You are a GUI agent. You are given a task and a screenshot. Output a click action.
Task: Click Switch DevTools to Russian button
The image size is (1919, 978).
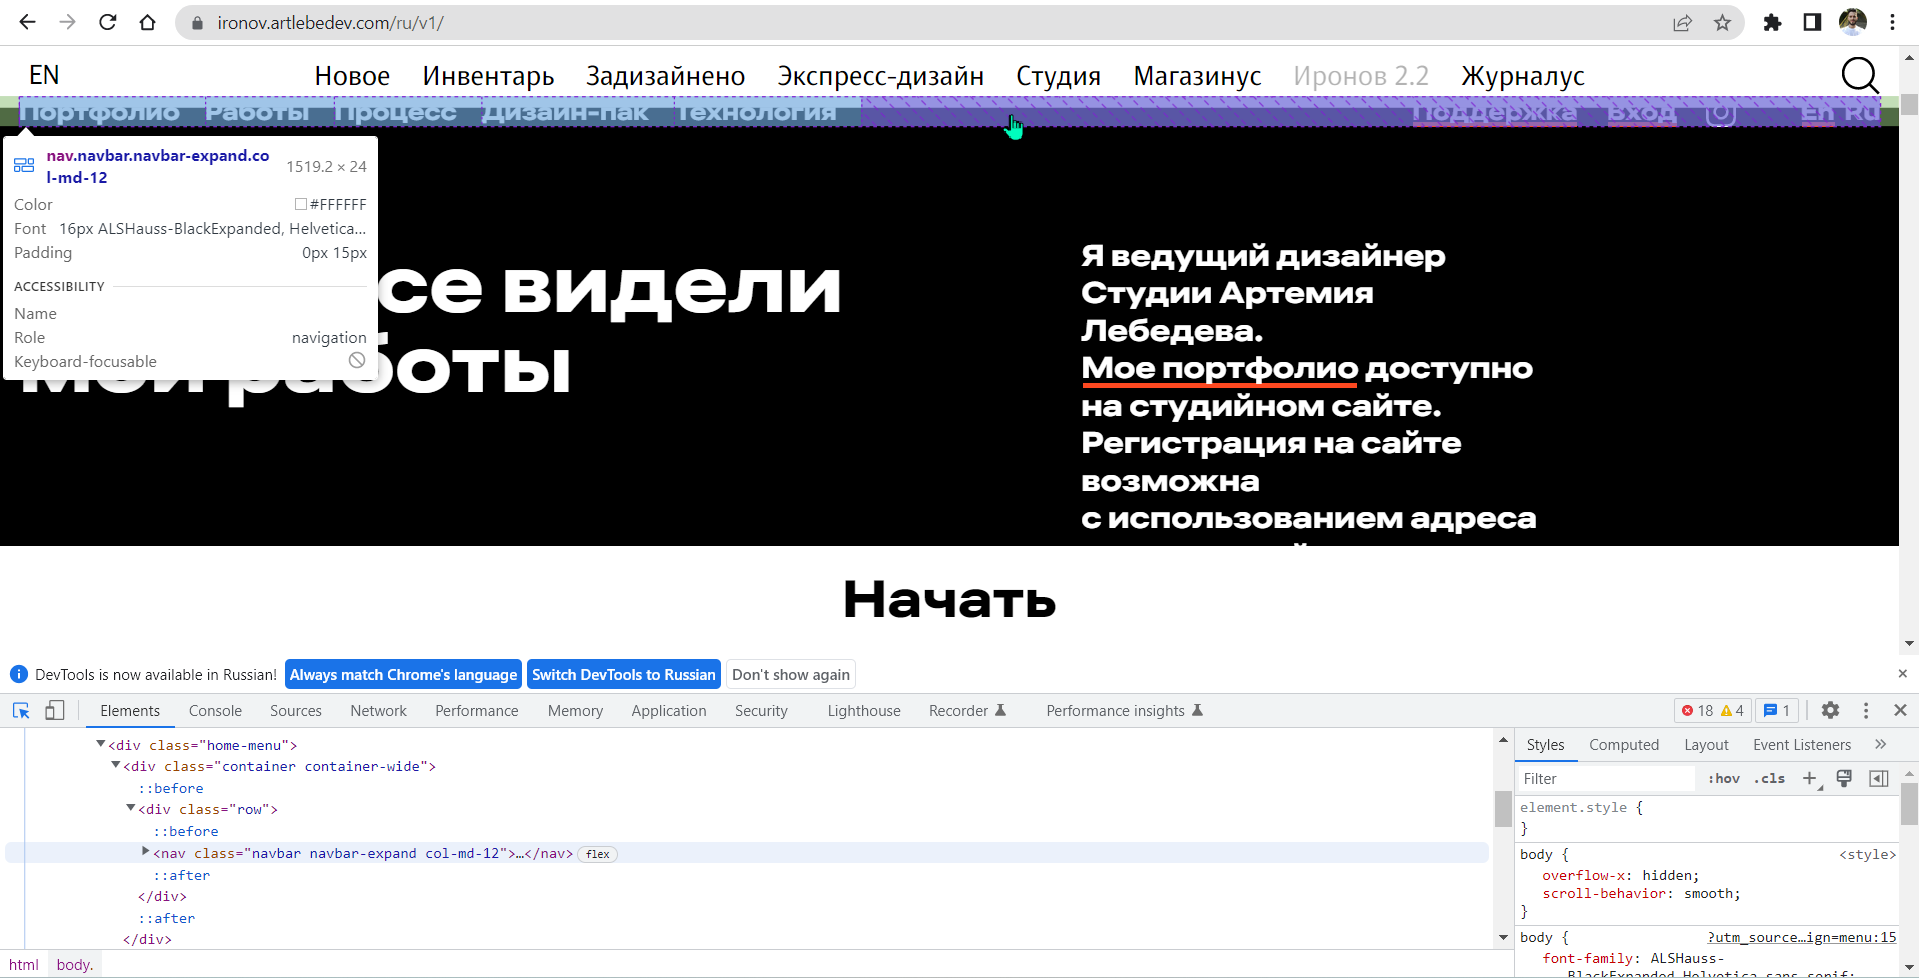pos(624,674)
